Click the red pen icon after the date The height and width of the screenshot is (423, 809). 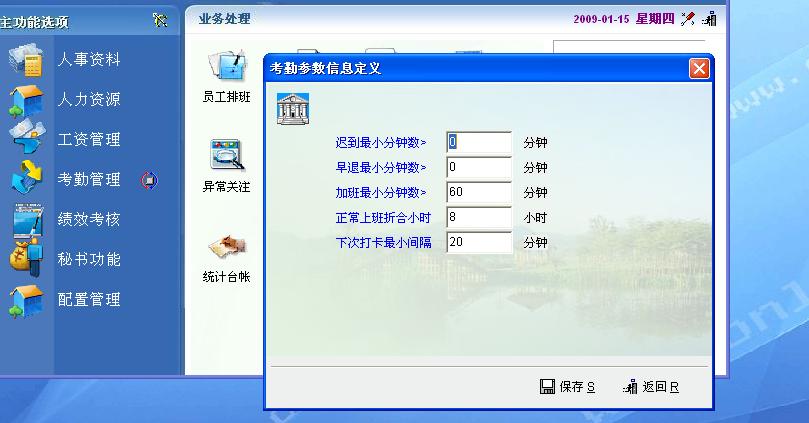[688, 18]
